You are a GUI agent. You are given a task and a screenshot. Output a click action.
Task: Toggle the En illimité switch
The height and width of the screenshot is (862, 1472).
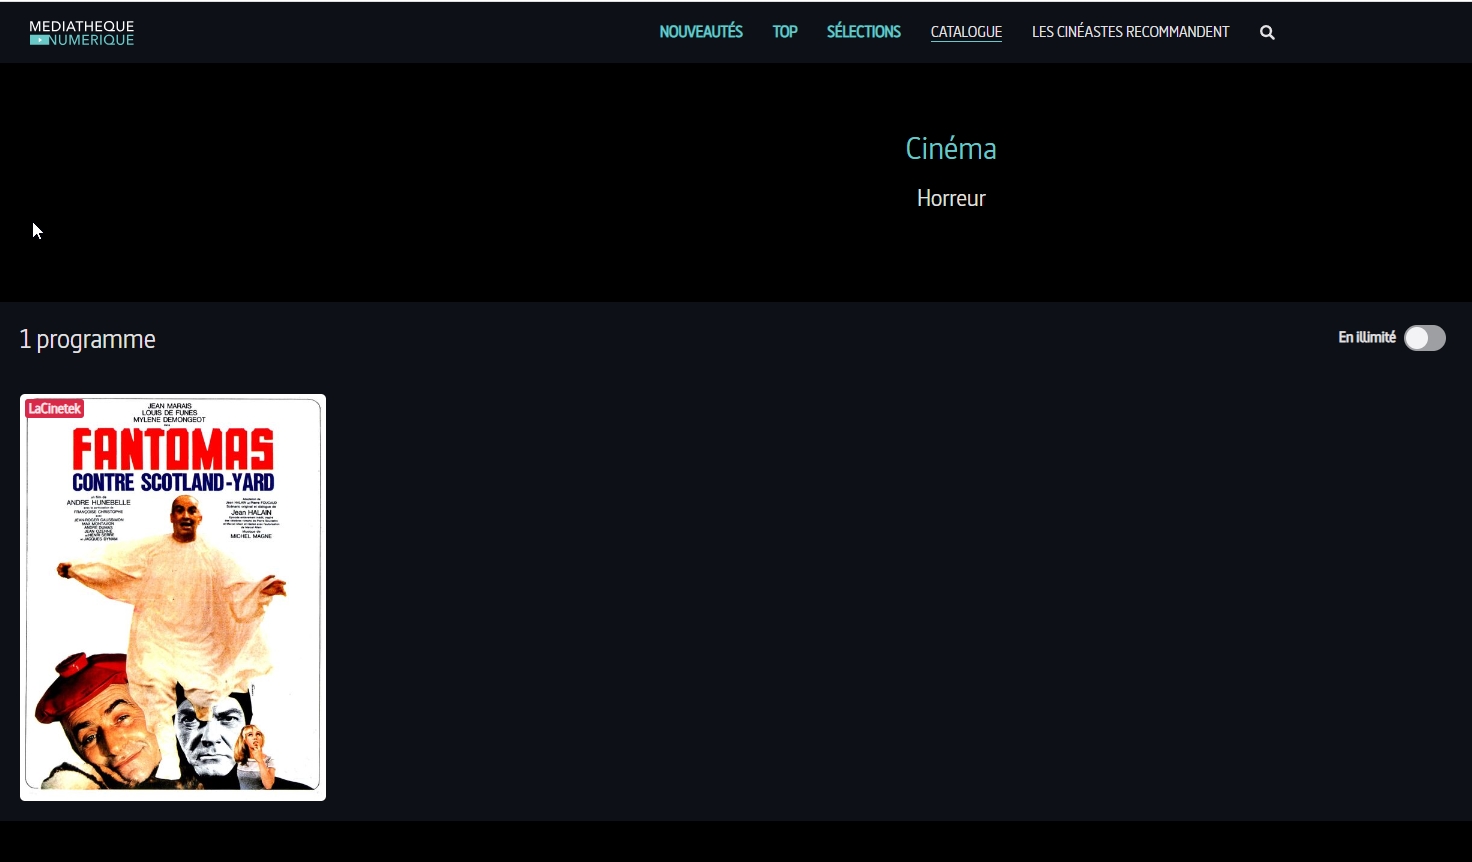(1425, 338)
